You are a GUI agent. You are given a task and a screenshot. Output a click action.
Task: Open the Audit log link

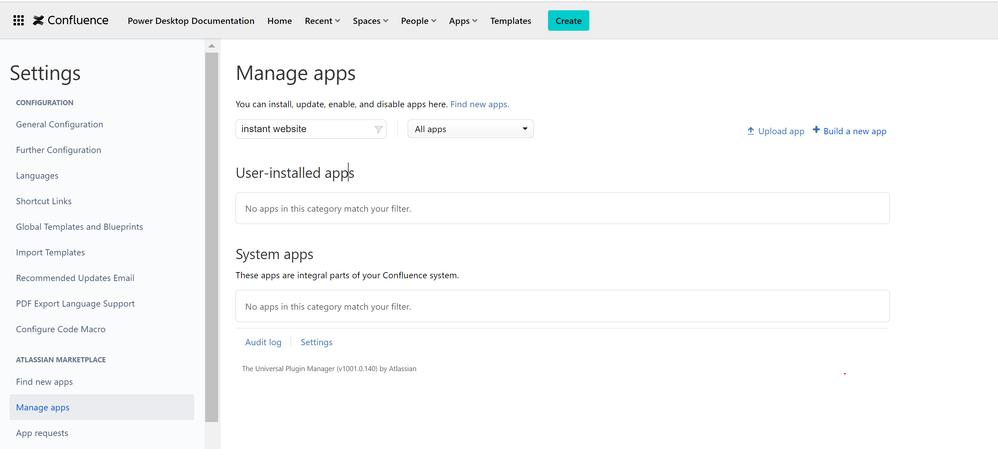tap(263, 342)
